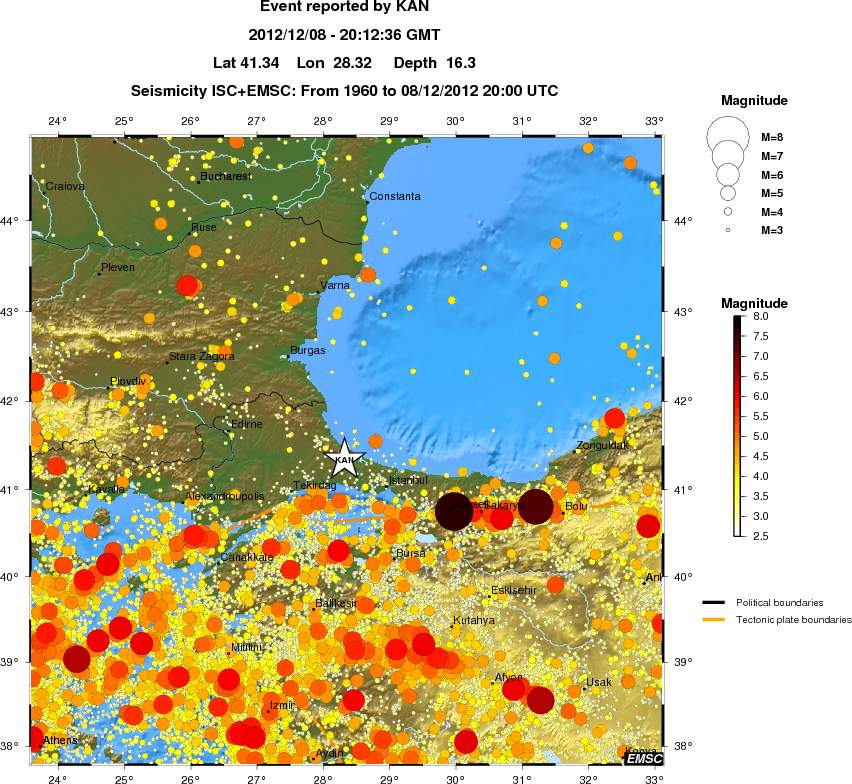Viewport: 852px width, 784px height.
Task: Click the Plovdiv city label
Action: point(128,381)
